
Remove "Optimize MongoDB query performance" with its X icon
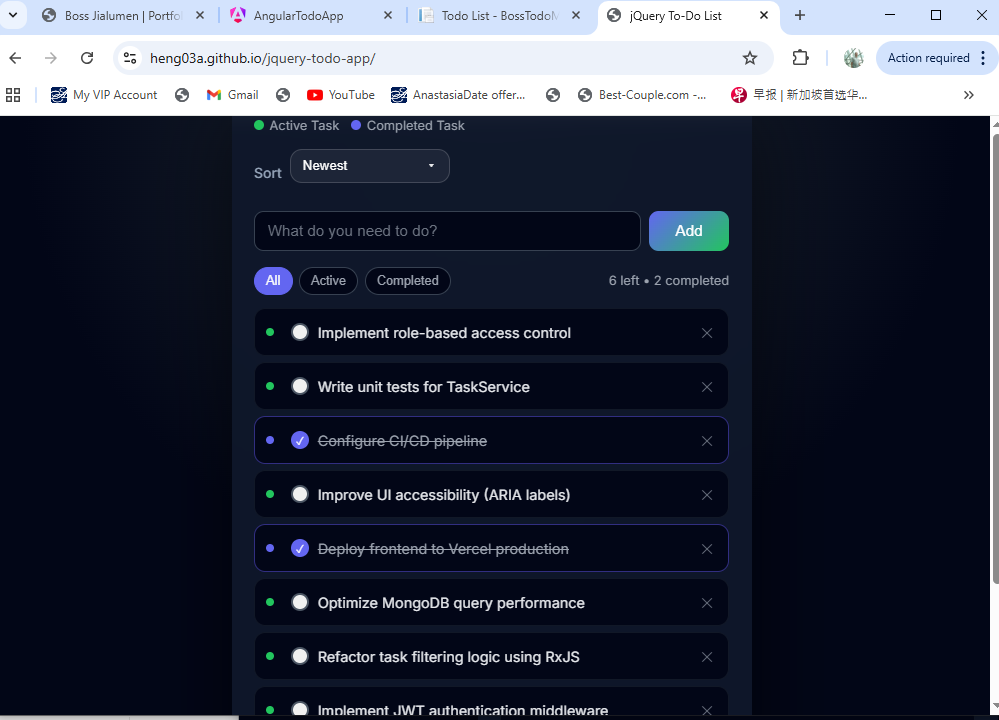point(707,602)
